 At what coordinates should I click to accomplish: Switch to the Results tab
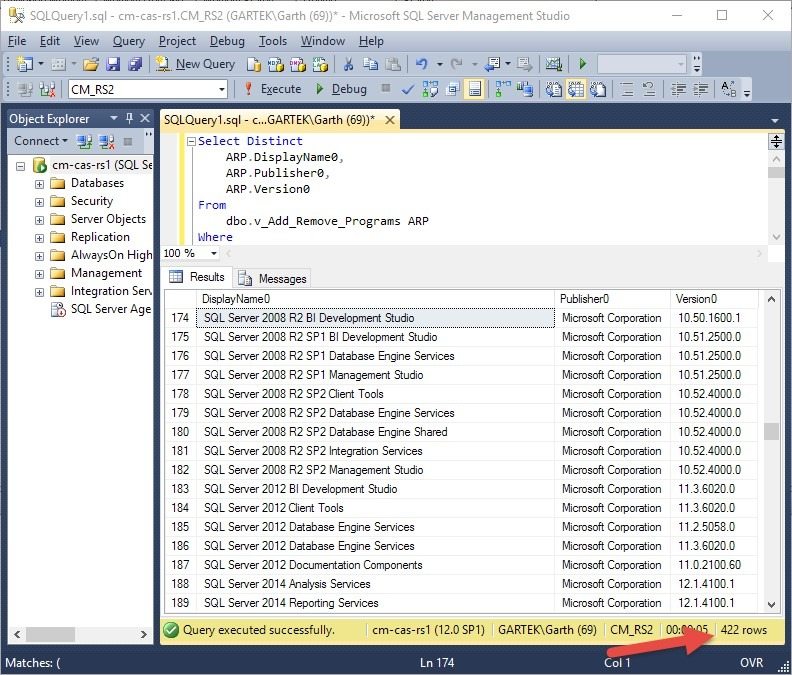(197, 277)
